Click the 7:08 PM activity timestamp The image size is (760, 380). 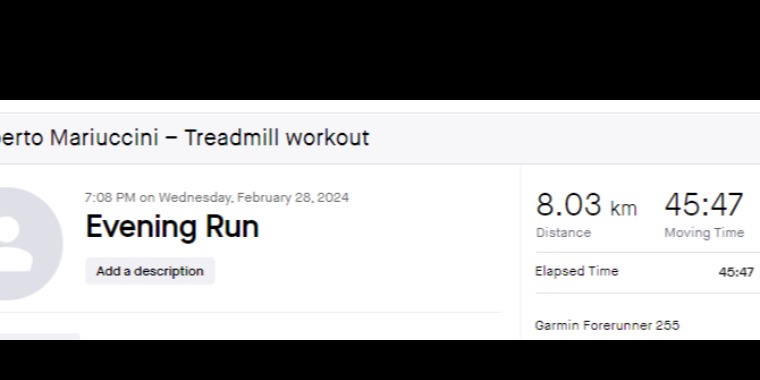(x=110, y=197)
